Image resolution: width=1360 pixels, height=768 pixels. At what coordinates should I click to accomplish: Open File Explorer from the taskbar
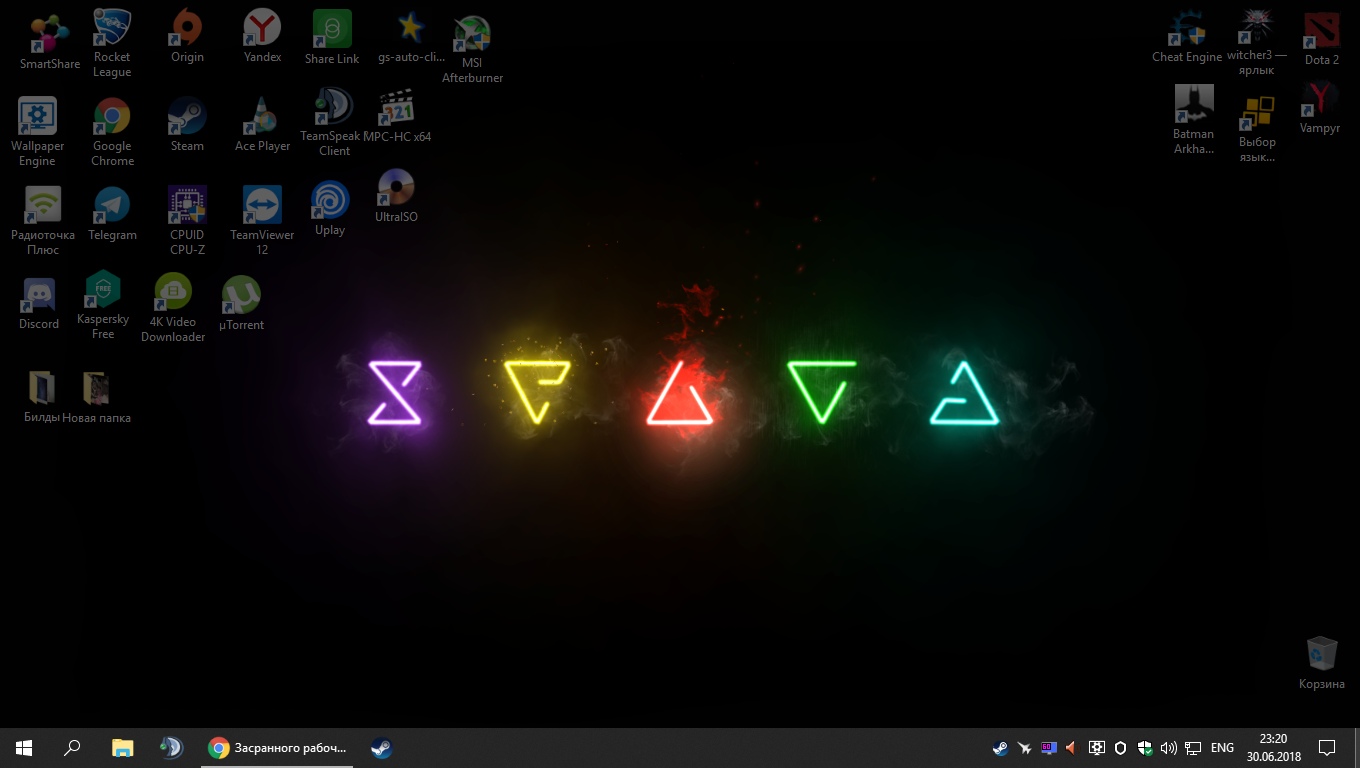(x=122, y=748)
